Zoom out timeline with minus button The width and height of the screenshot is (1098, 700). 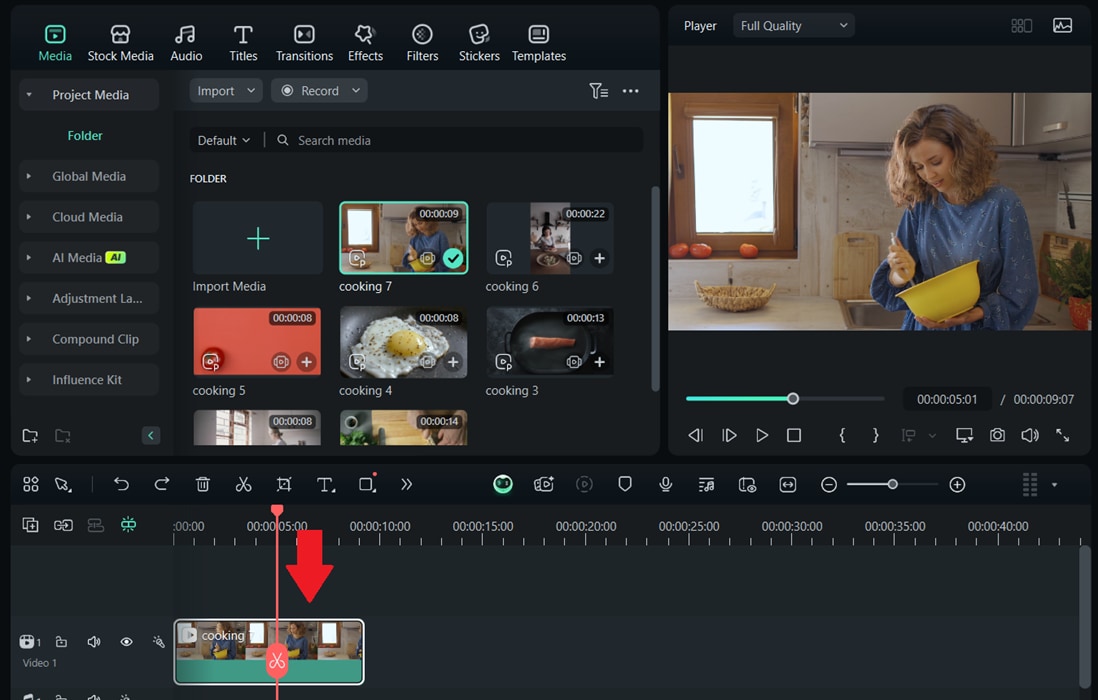pyautogui.click(x=828, y=484)
